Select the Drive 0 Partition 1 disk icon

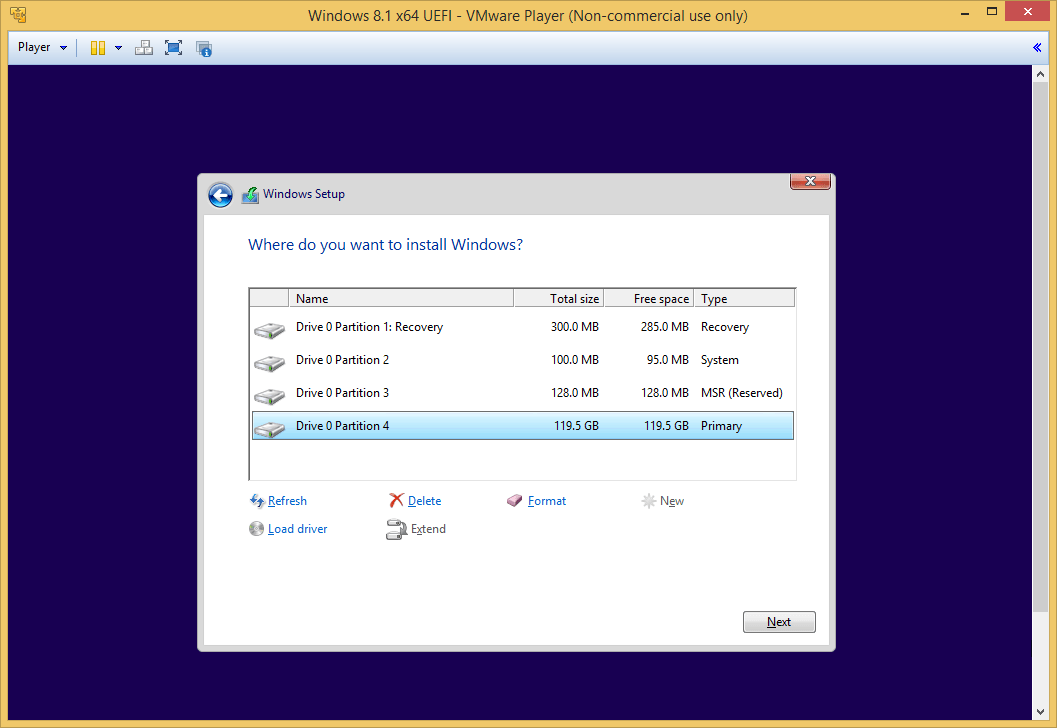click(268, 327)
